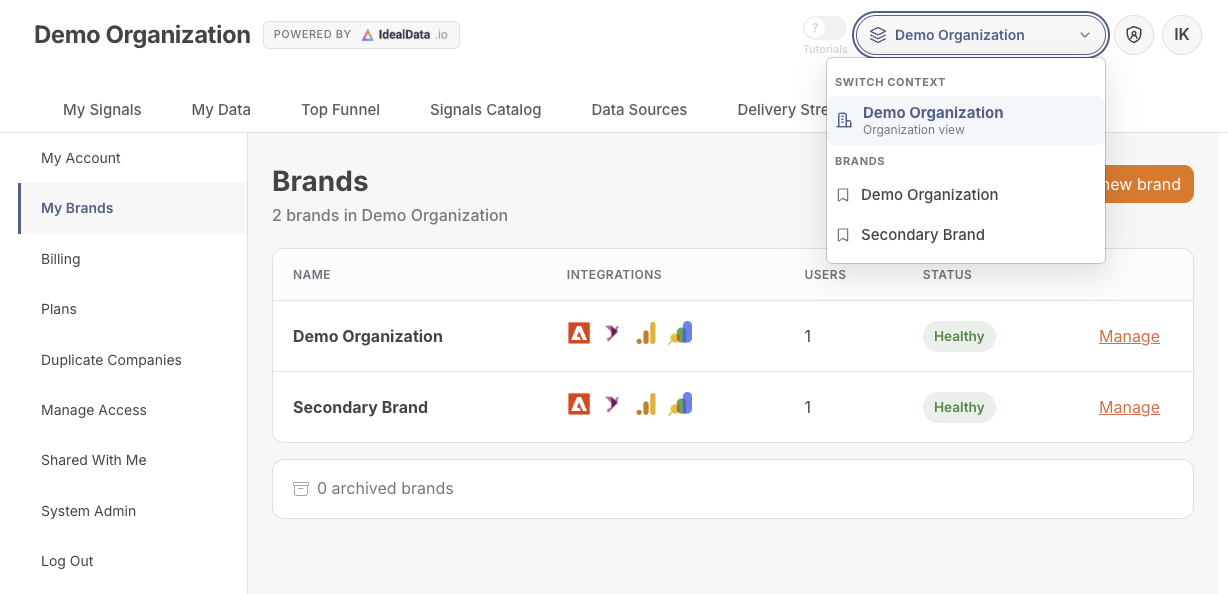The width and height of the screenshot is (1228, 594).
Task: Click the blue-green bars icon in Demo Organization row
Action: [681, 333]
